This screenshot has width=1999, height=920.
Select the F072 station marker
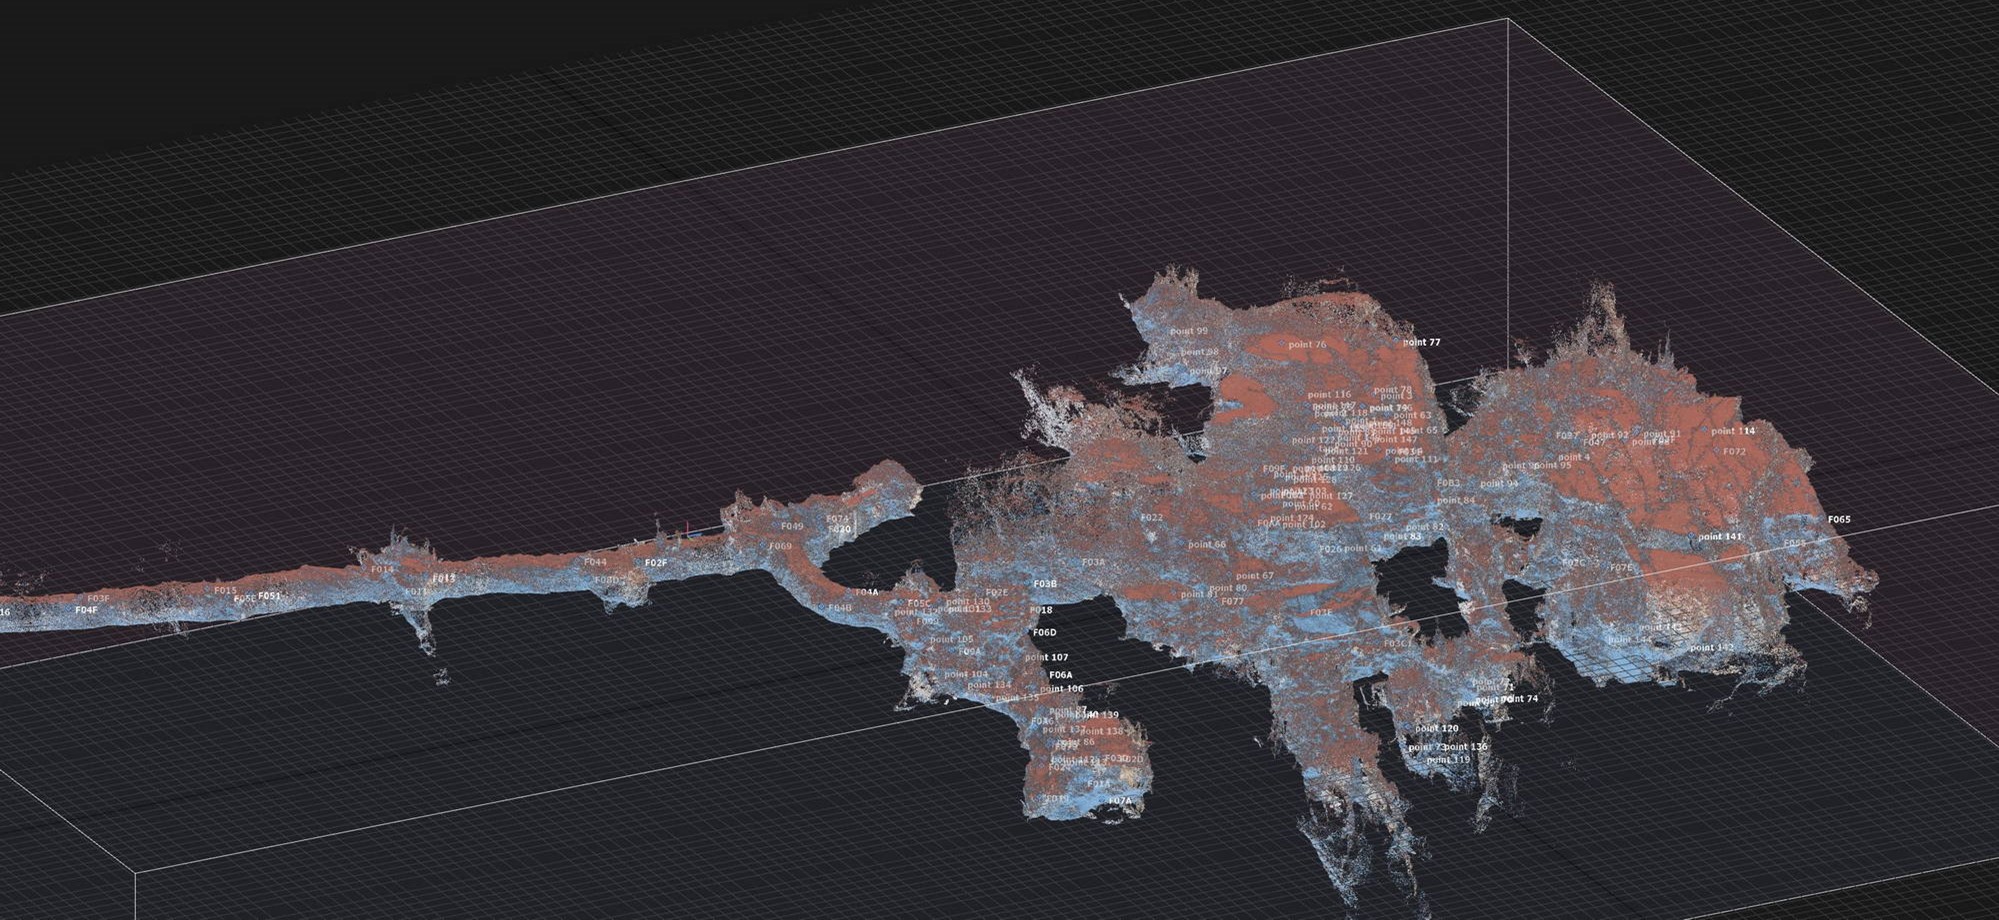click(x=1734, y=452)
